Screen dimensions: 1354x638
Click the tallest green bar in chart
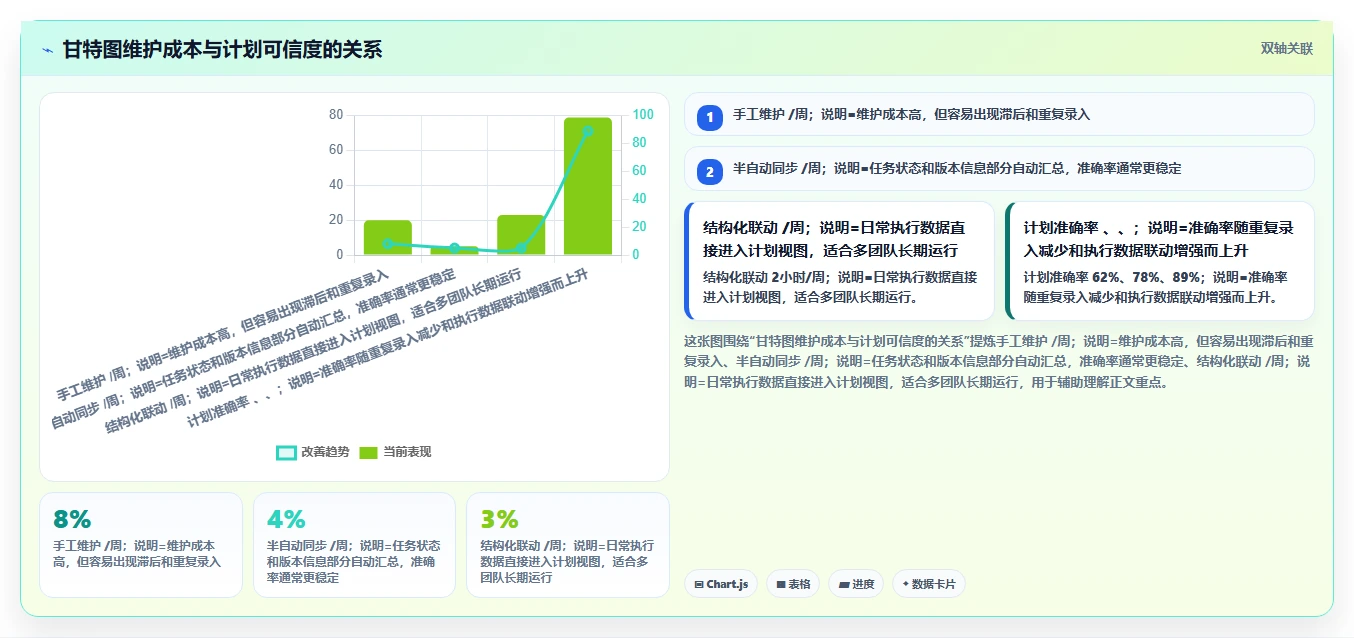587,186
